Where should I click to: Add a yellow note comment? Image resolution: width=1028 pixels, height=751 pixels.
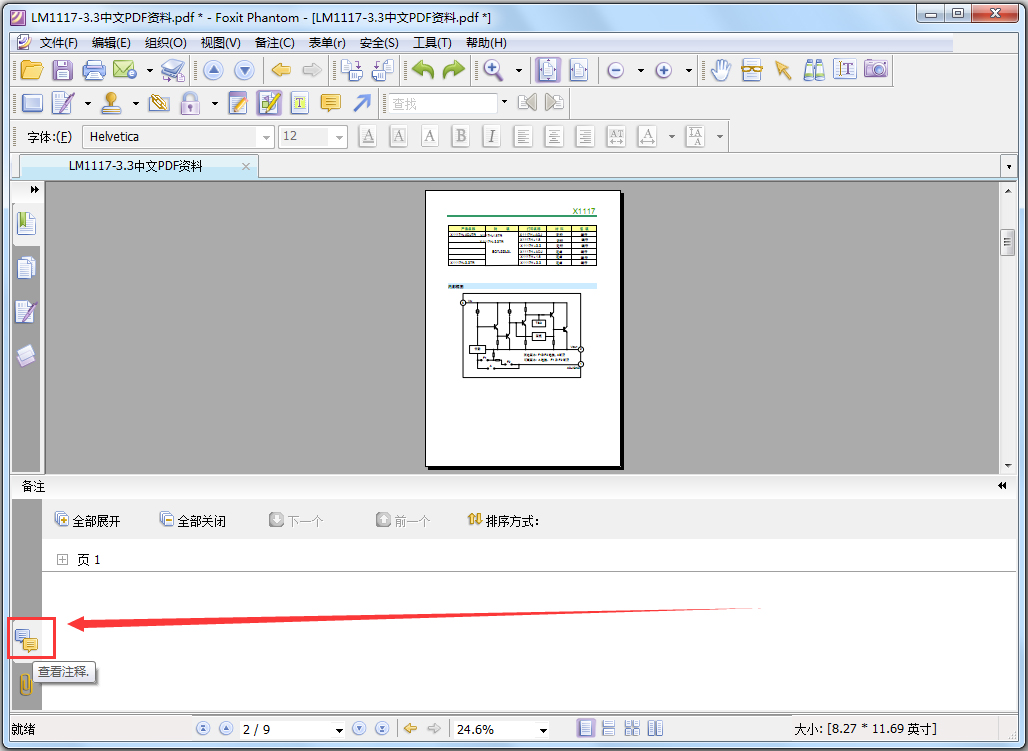[330, 103]
